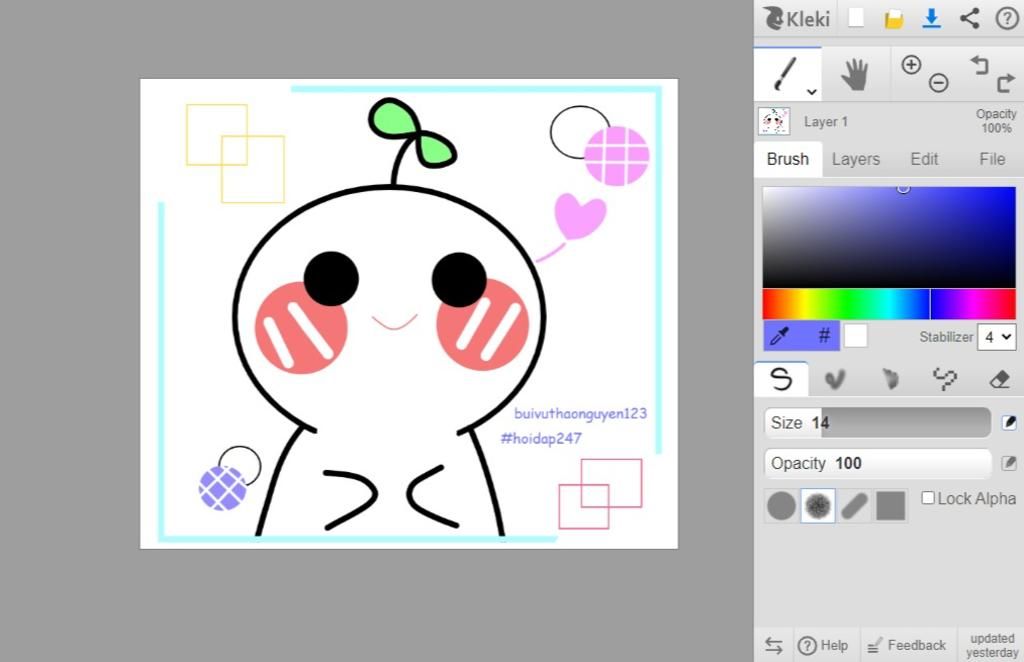Click the zoom out minus icon
1024x662 pixels.
[x=938, y=83]
